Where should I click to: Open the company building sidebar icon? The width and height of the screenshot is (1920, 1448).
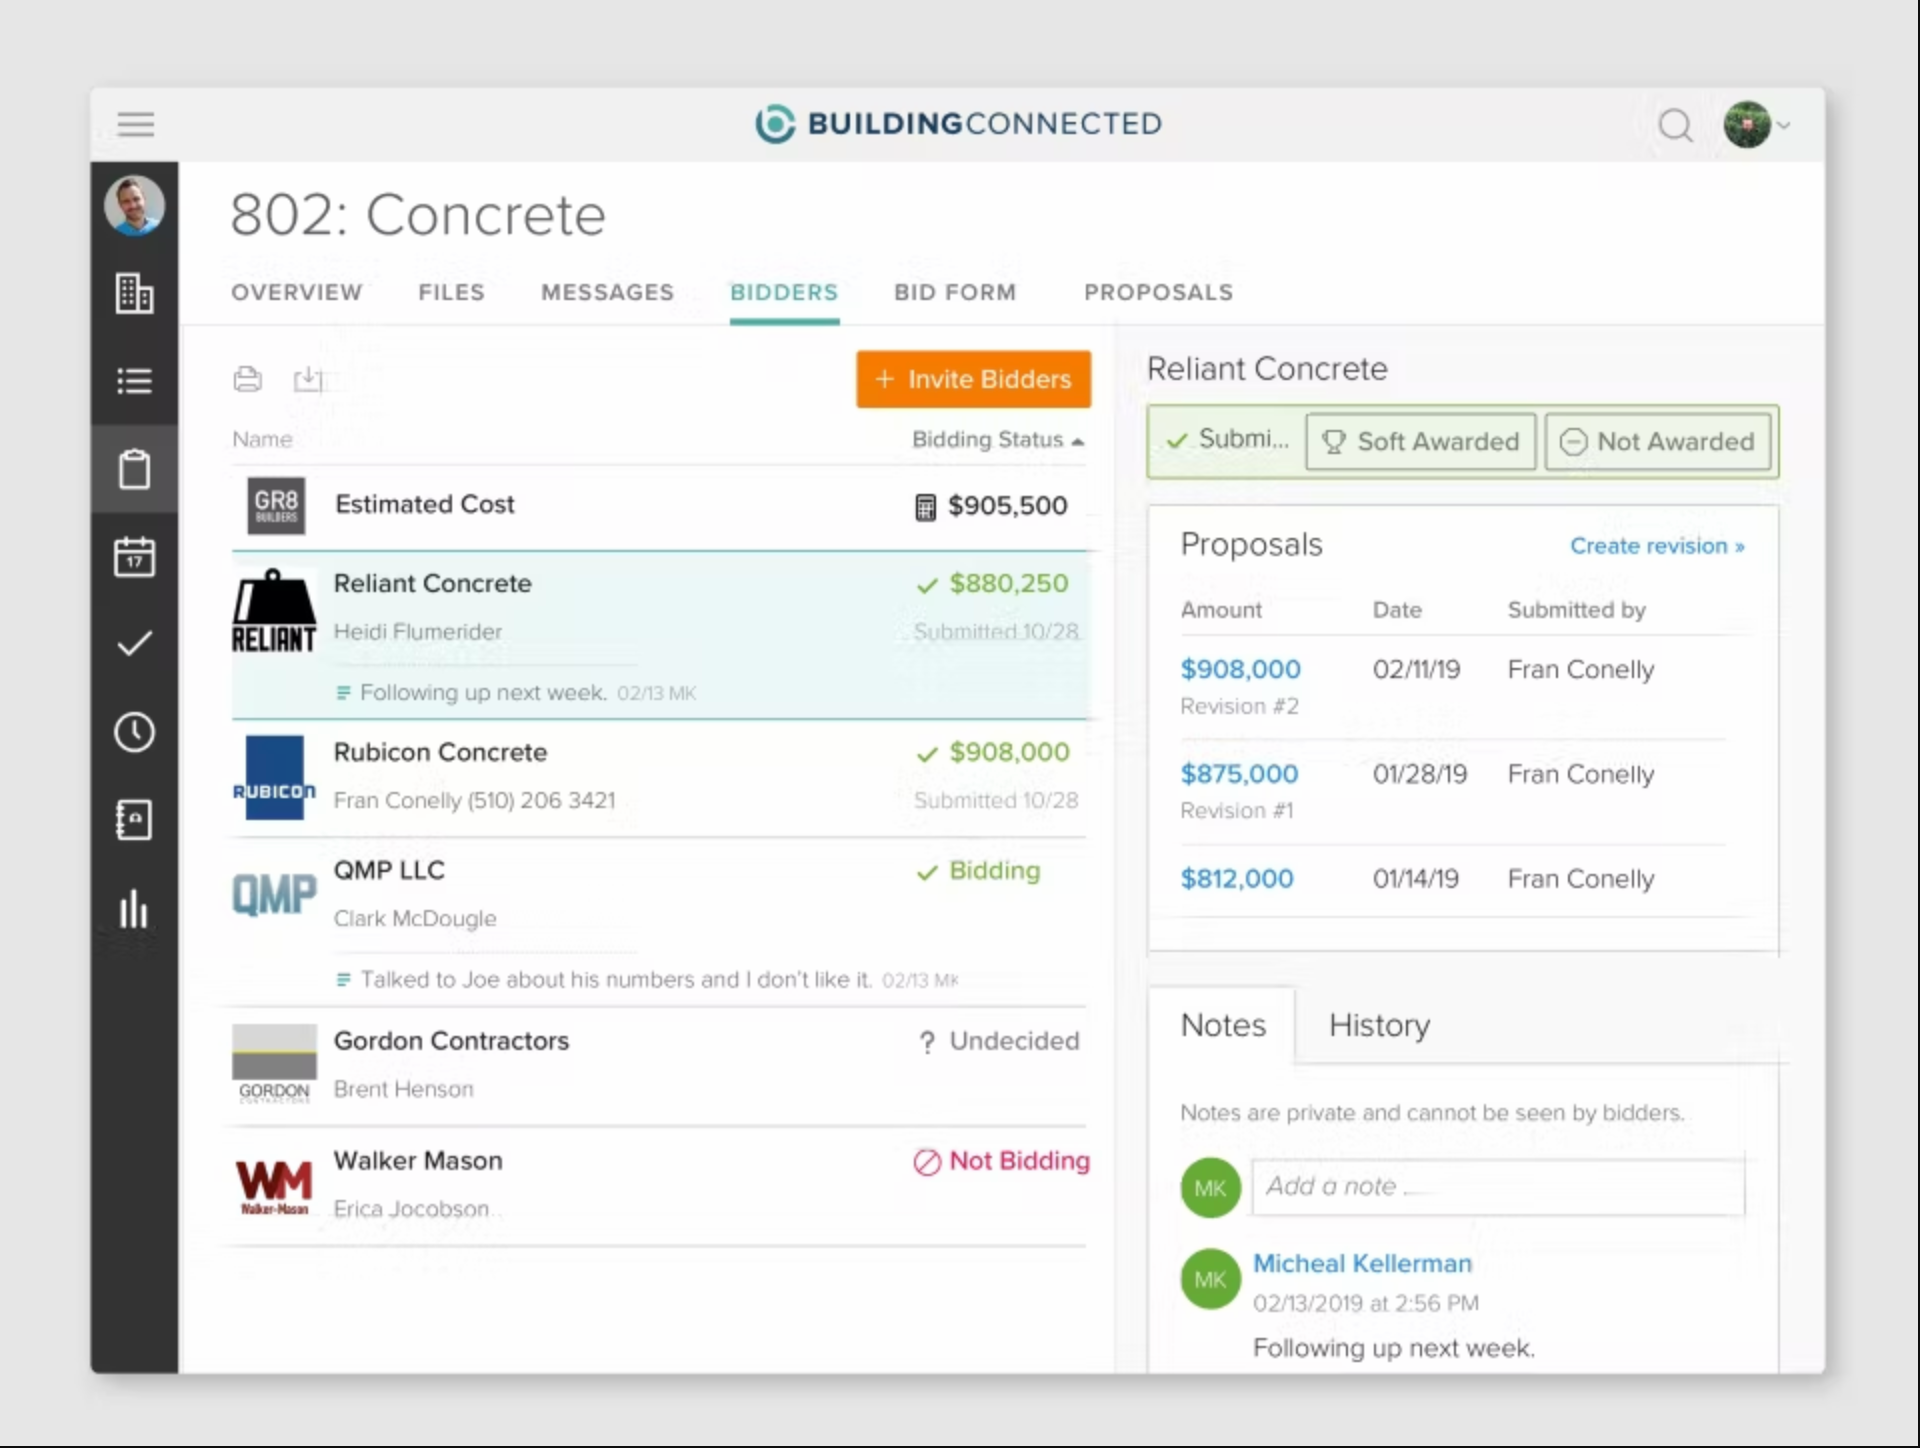point(134,293)
